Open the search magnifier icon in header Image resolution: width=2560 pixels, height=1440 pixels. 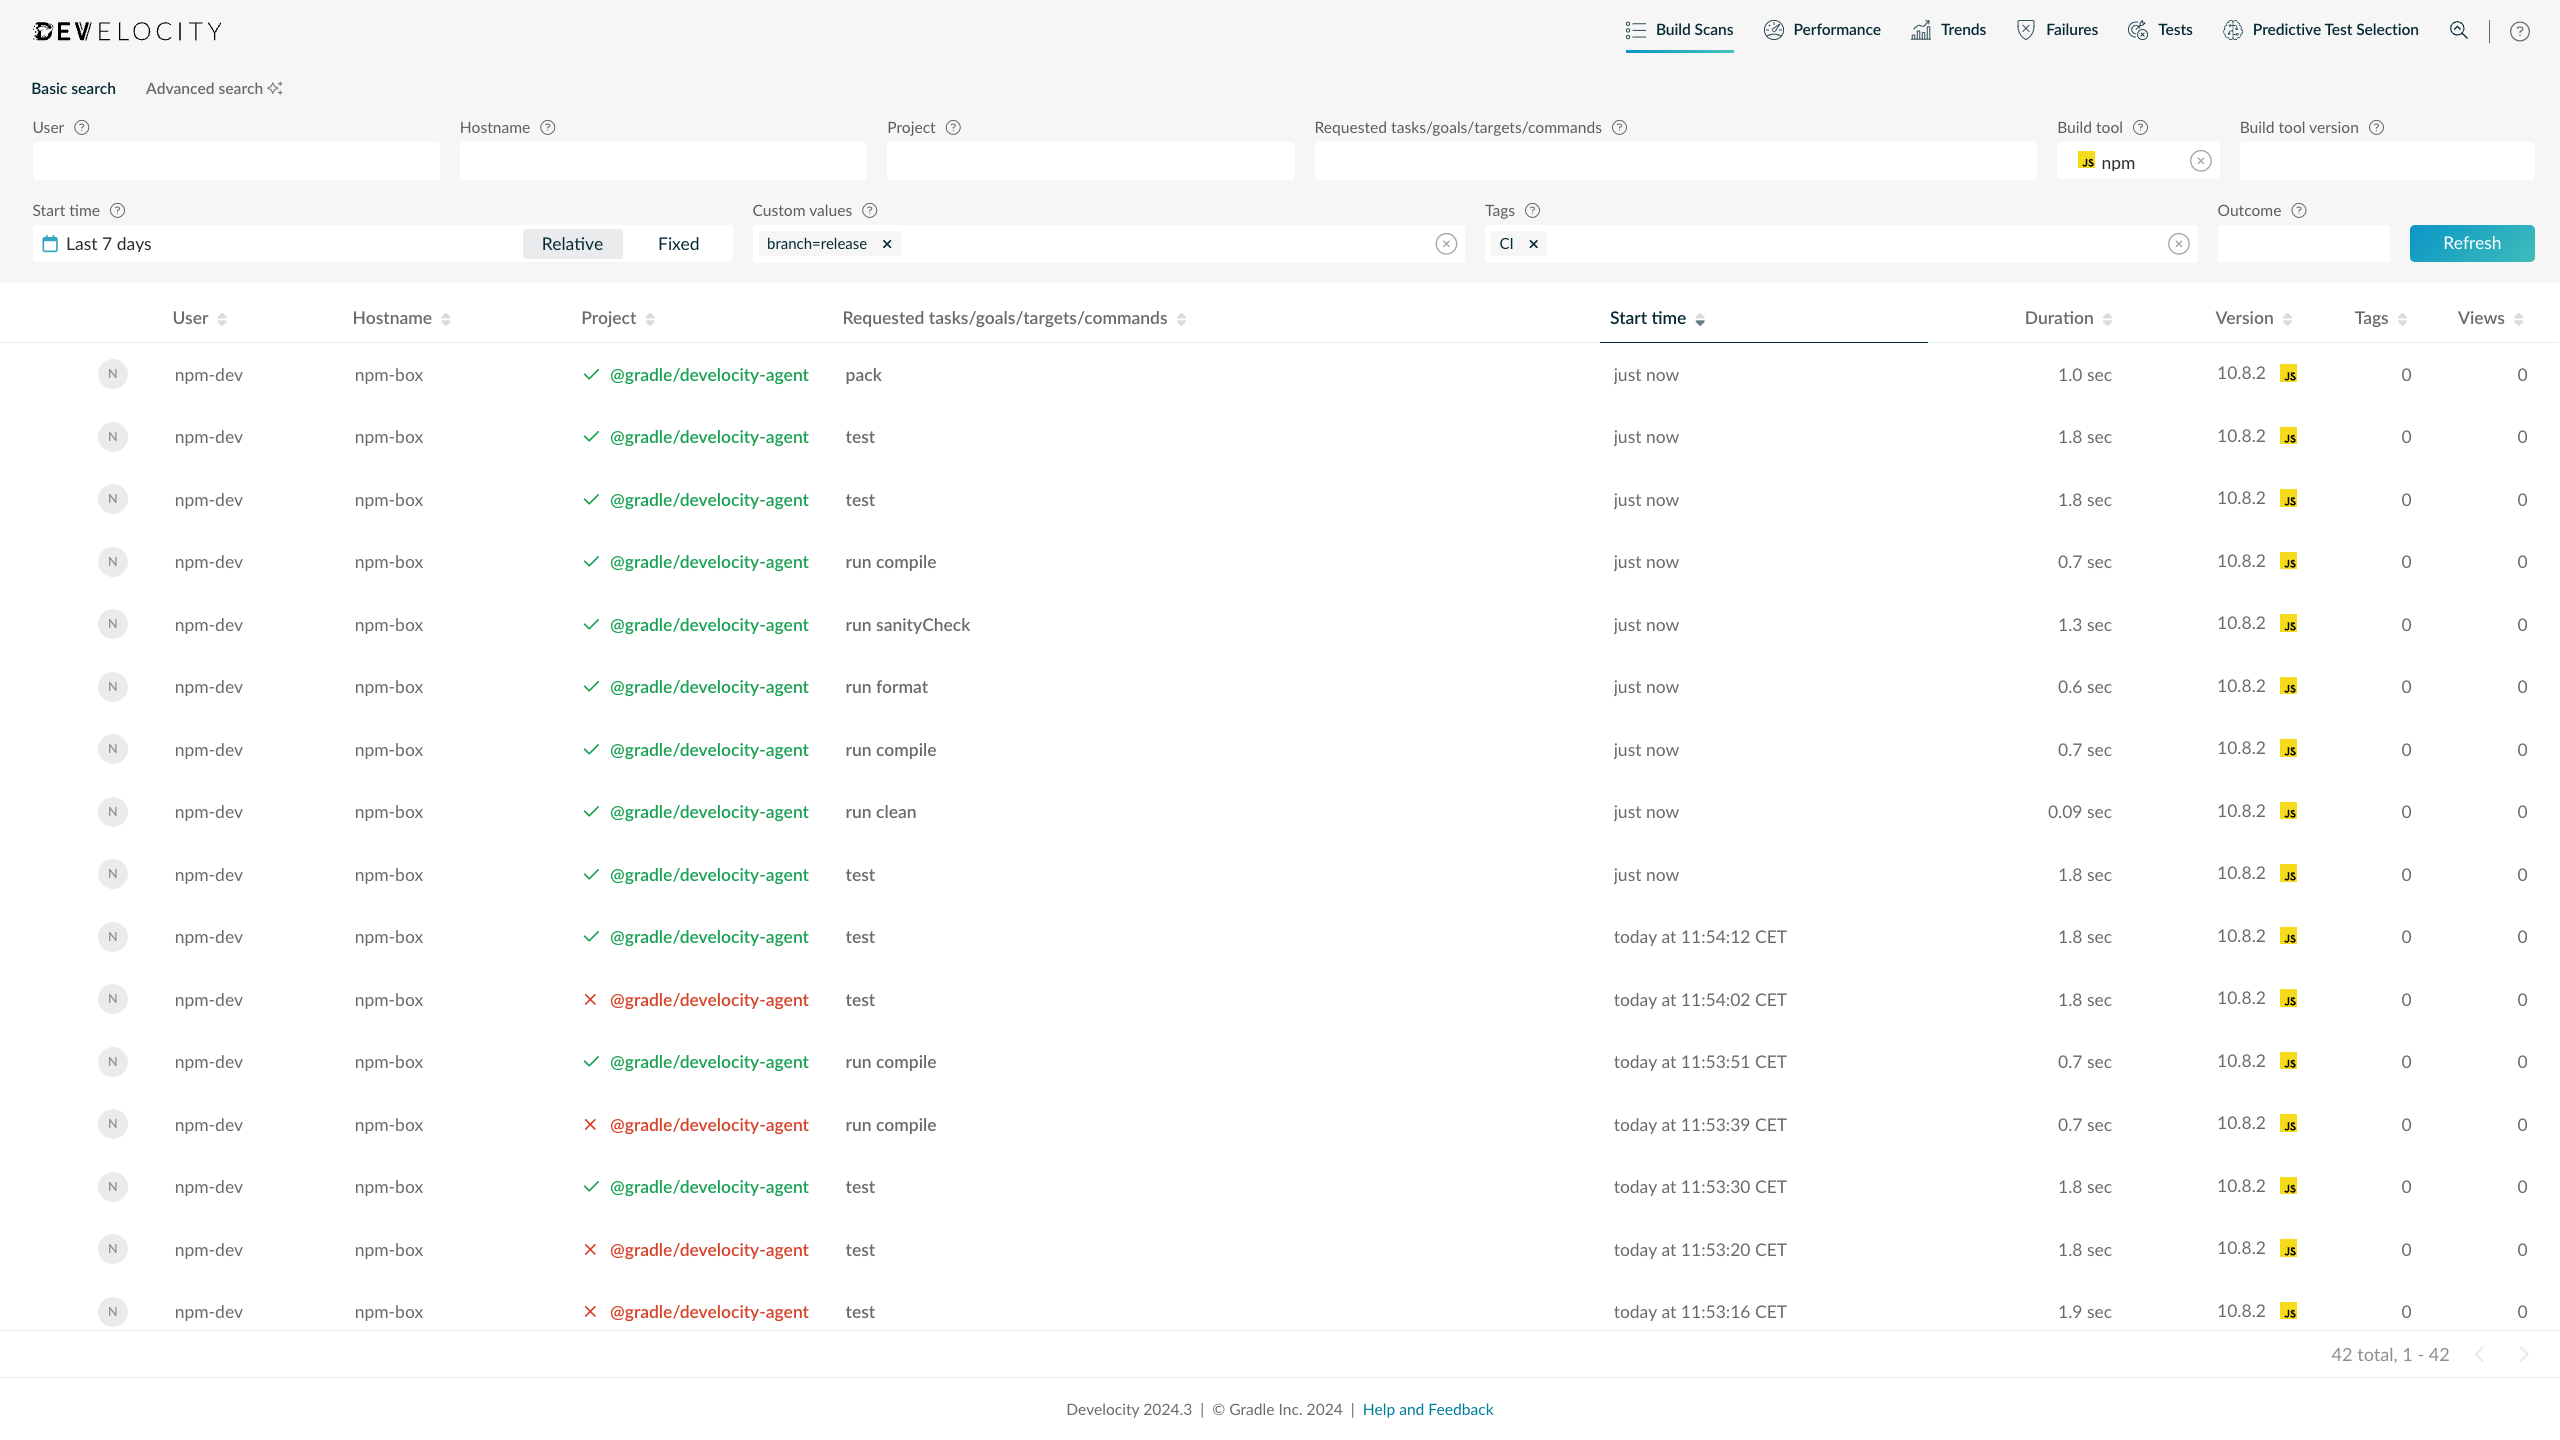[x=2459, y=30]
